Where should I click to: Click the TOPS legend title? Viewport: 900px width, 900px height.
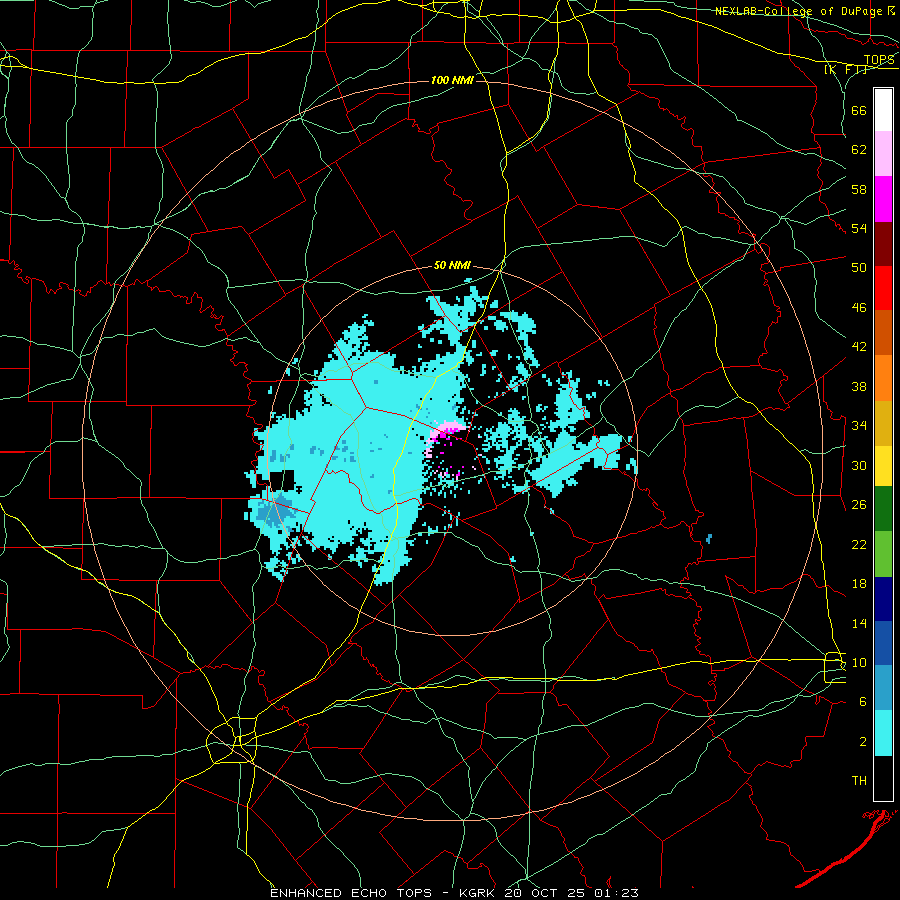[x=879, y=60]
